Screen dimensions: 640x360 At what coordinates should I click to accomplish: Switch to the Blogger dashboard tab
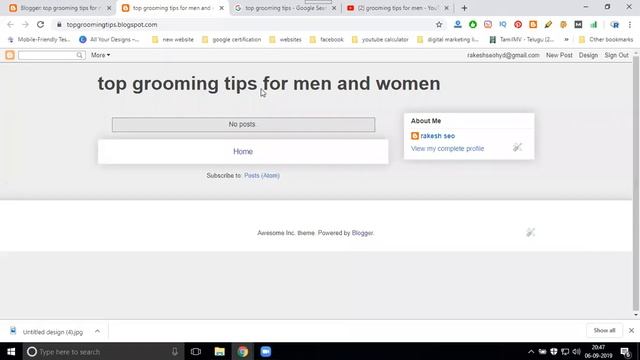tap(59, 8)
